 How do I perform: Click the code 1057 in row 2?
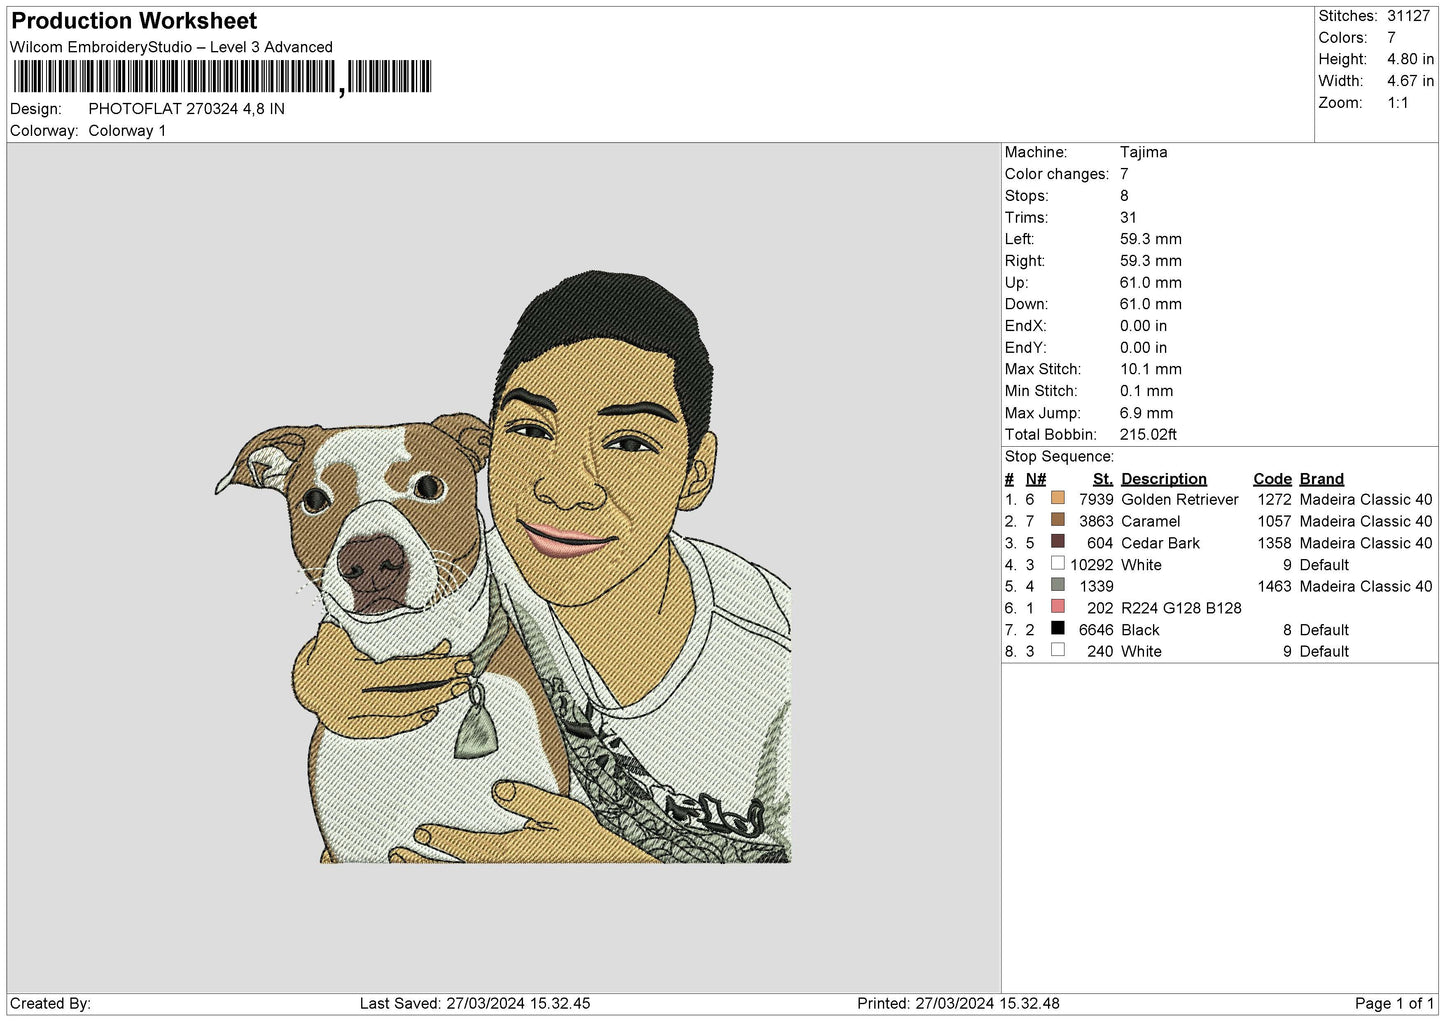(1275, 522)
